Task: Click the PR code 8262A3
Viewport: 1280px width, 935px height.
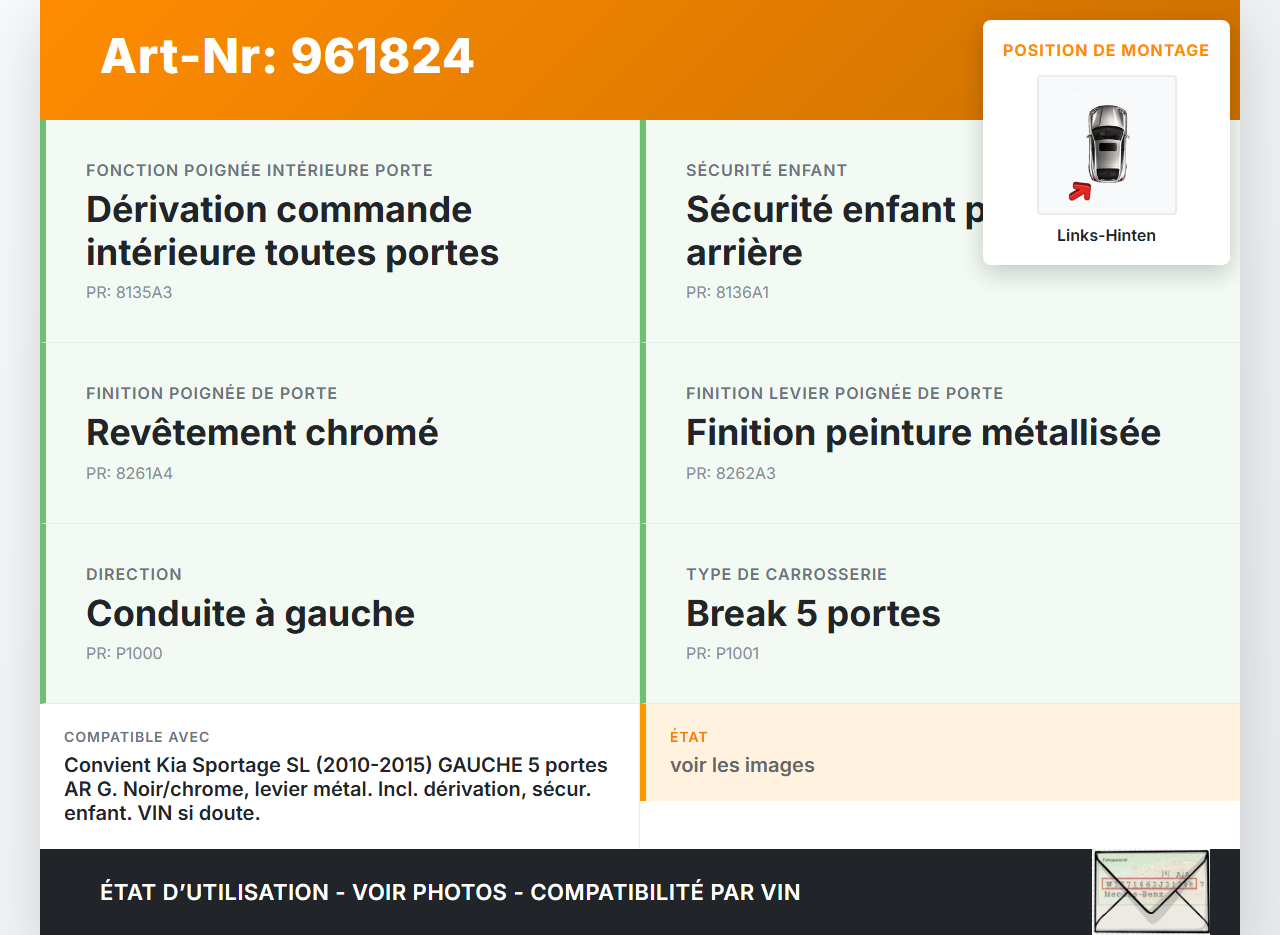Action: tap(730, 473)
